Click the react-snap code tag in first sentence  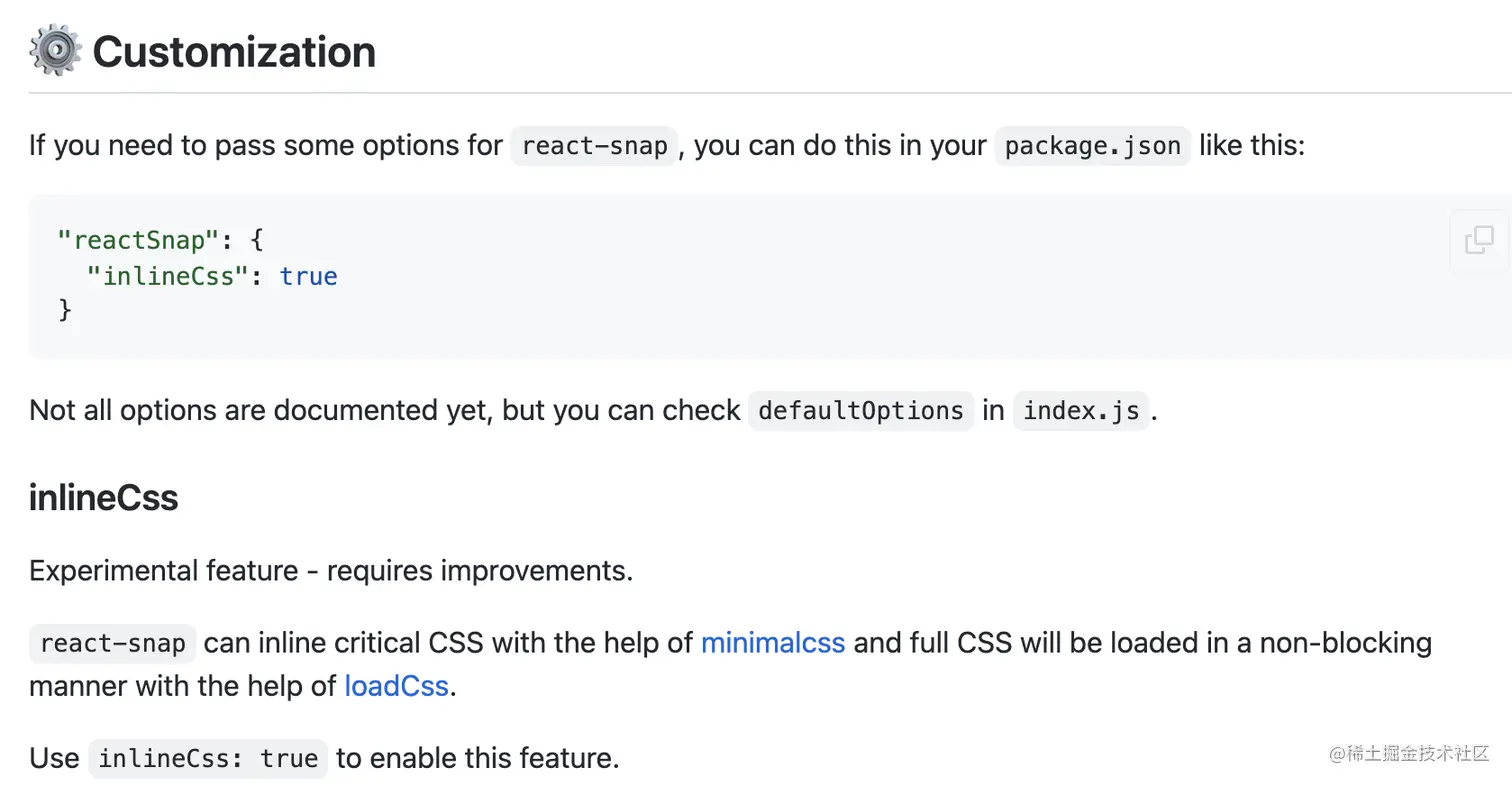pos(594,146)
